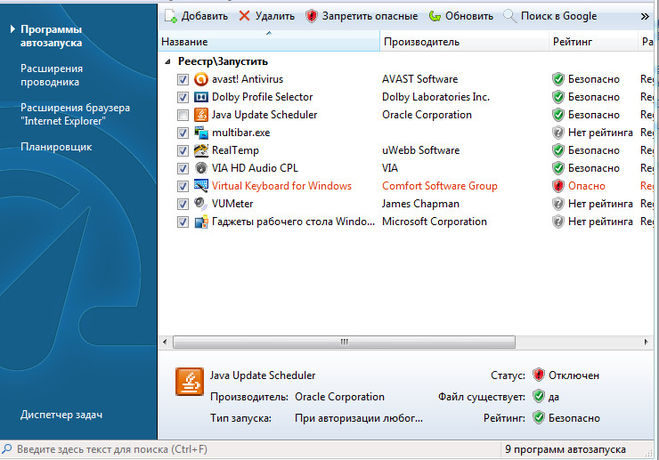Click the Рейтинг column header

(593, 42)
